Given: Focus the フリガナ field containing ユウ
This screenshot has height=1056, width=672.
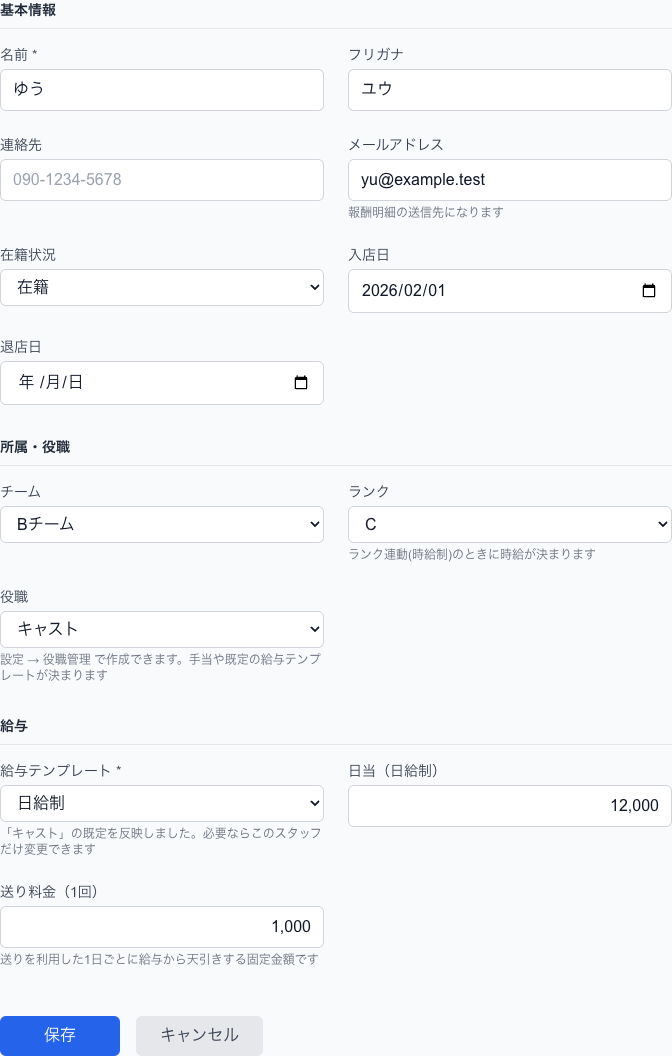Looking at the screenshot, I should click(510, 90).
